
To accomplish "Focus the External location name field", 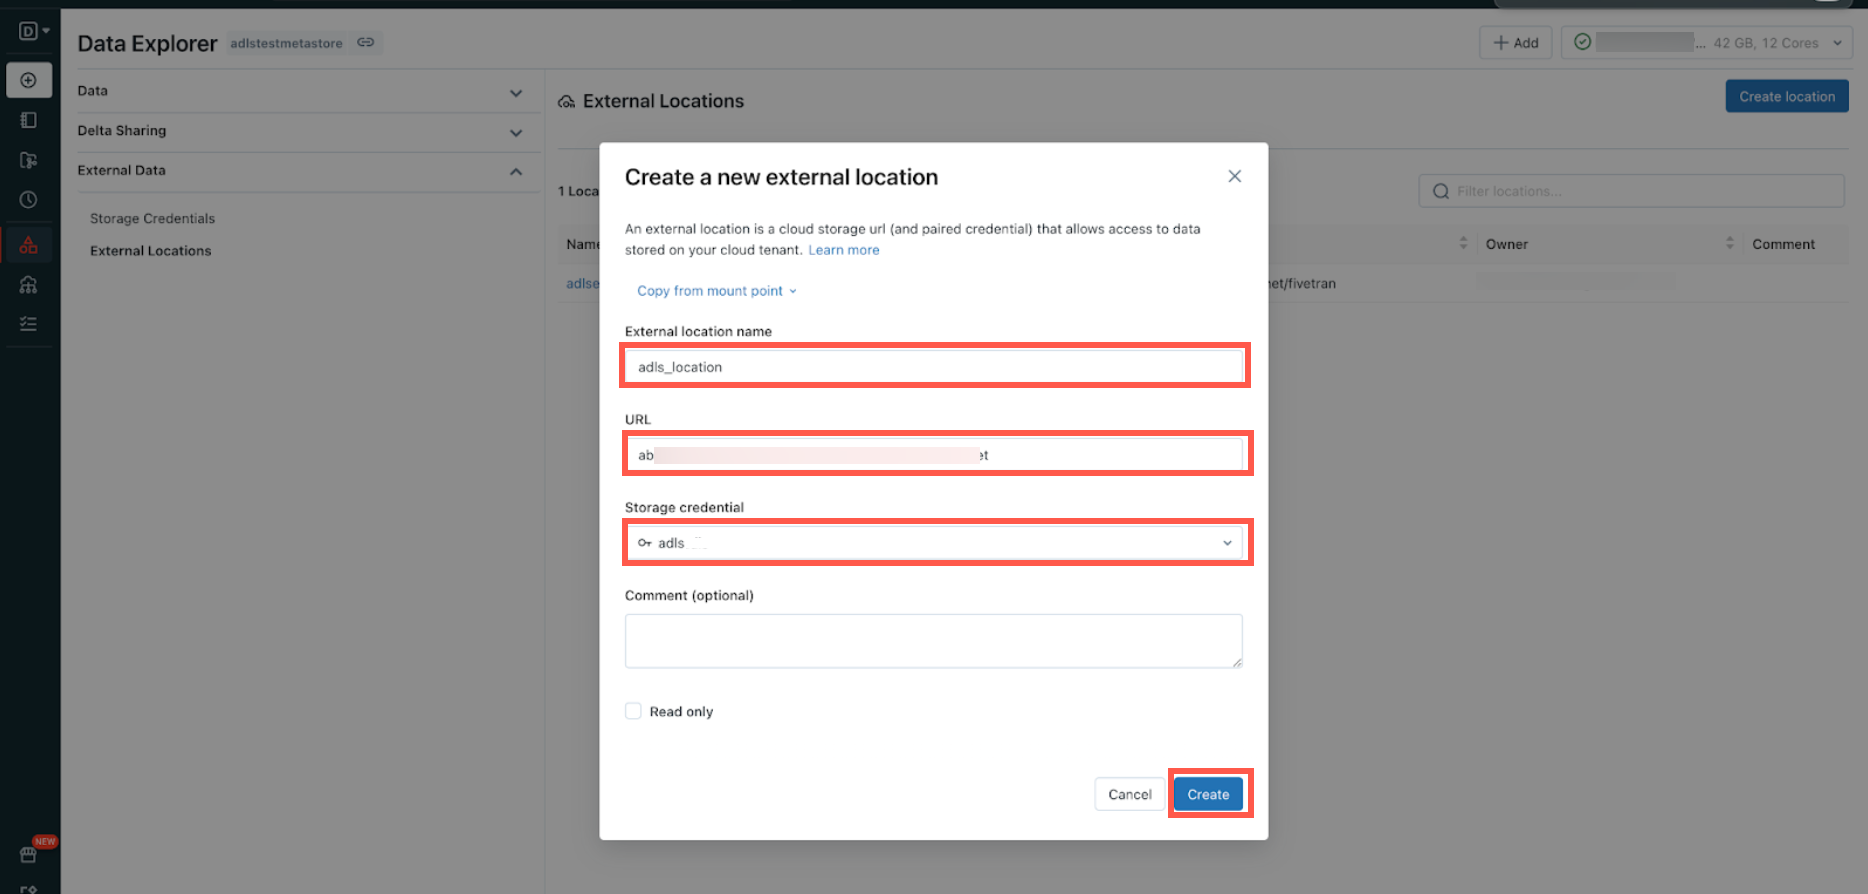I will (x=934, y=367).
